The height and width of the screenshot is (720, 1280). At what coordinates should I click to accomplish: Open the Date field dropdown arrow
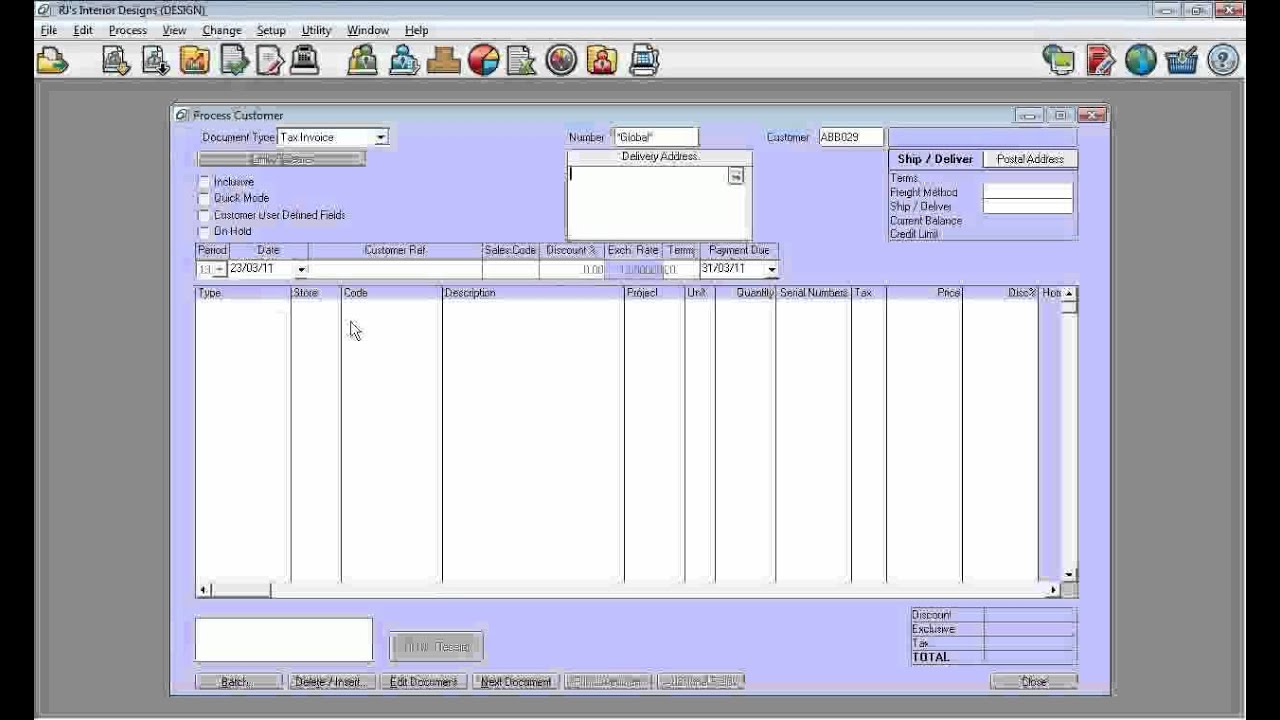301,269
